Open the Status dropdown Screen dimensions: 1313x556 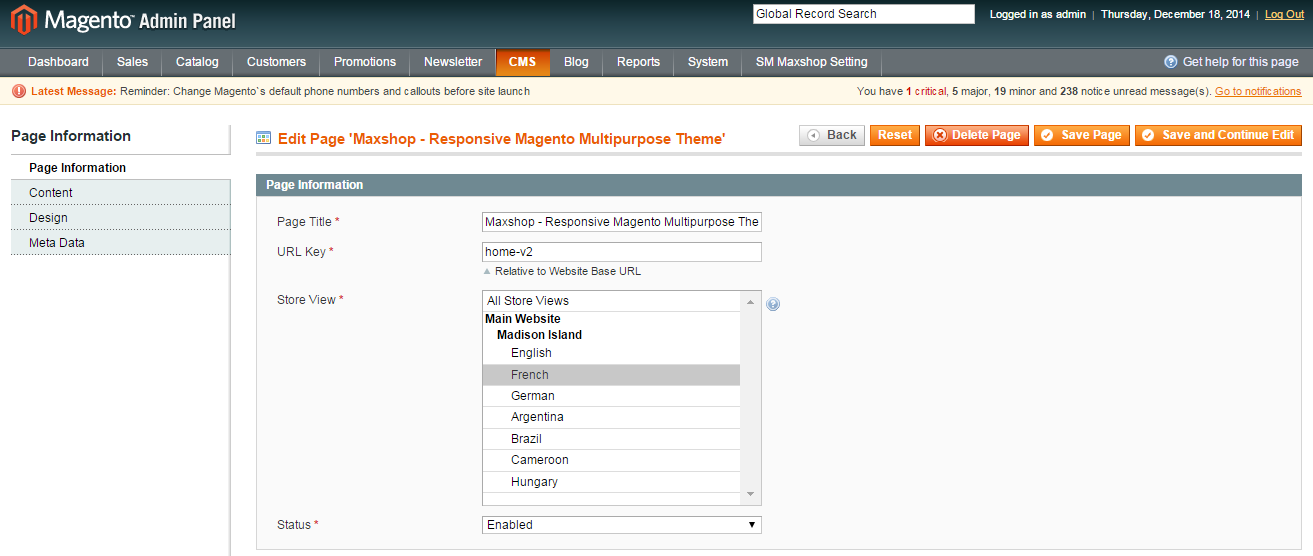point(622,525)
